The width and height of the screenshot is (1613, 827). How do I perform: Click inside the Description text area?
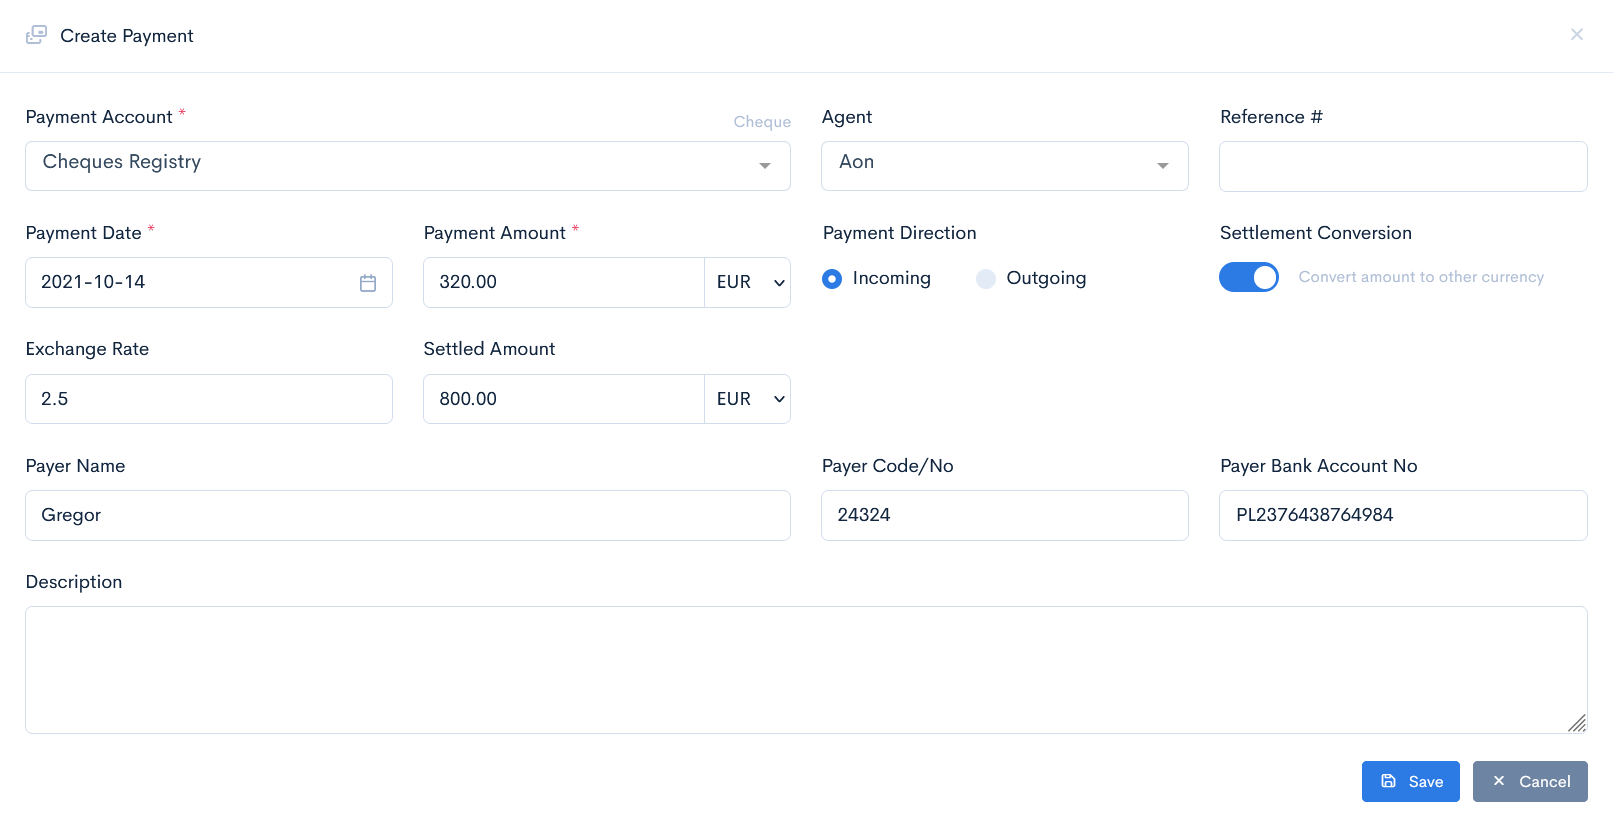pos(806,670)
